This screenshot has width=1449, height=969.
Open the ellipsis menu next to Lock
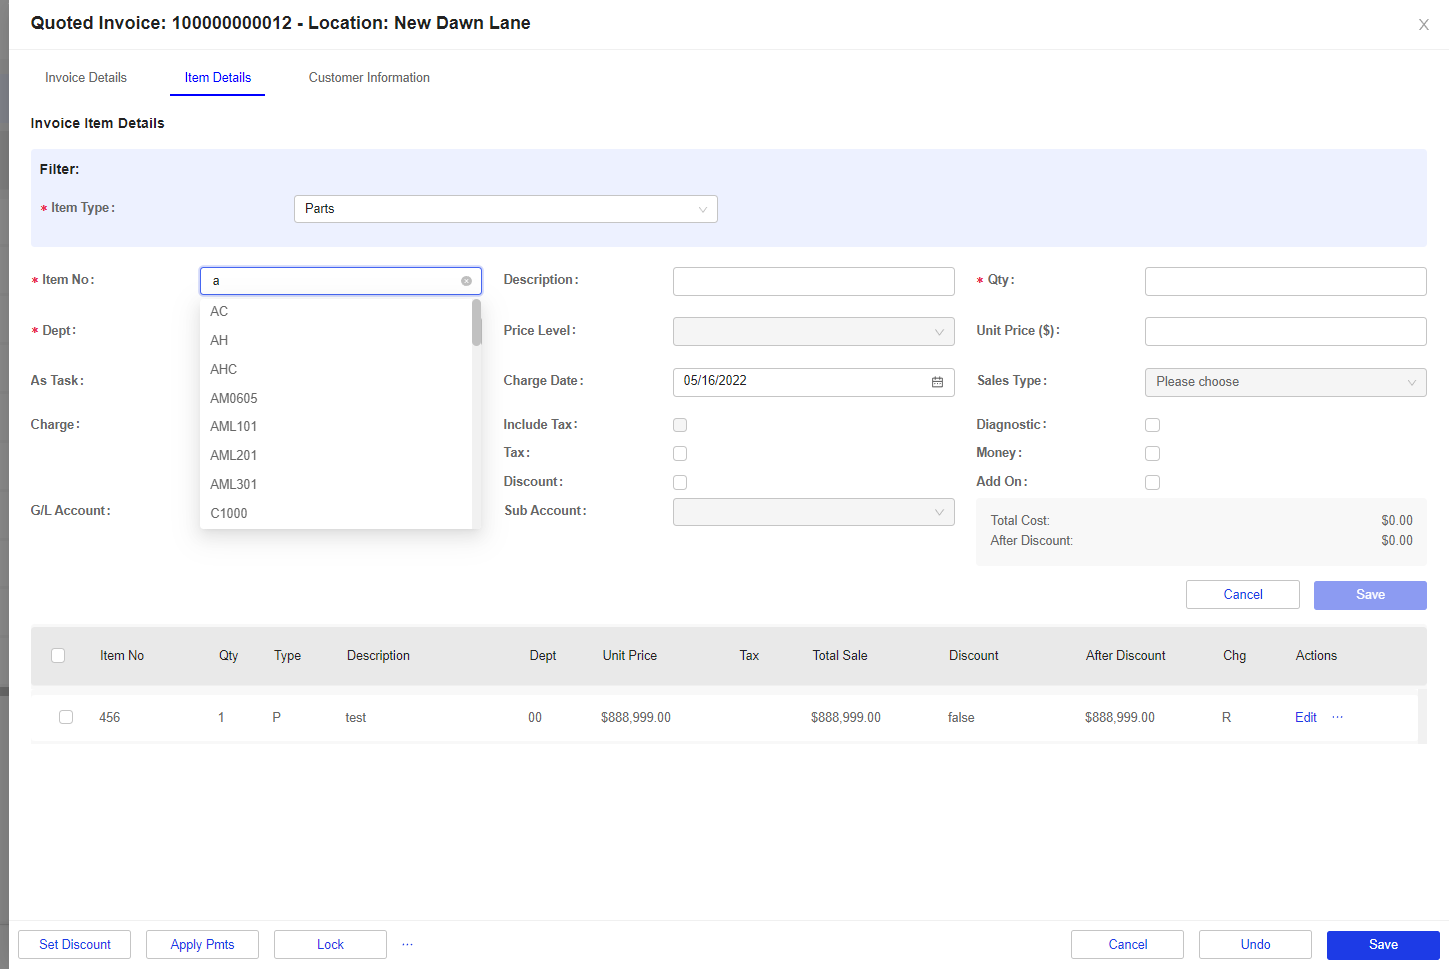(407, 944)
